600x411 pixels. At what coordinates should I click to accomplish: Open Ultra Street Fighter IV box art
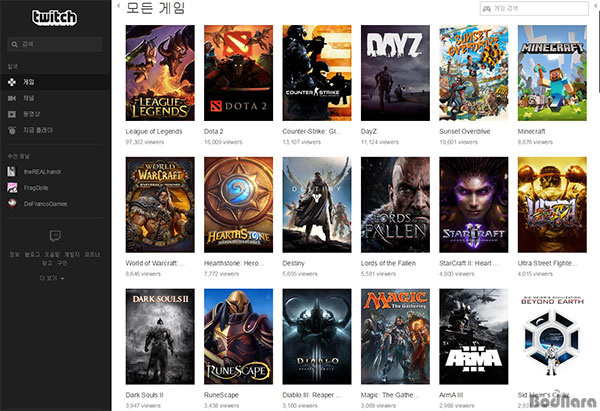pyautogui.click(x=552, y=204)
